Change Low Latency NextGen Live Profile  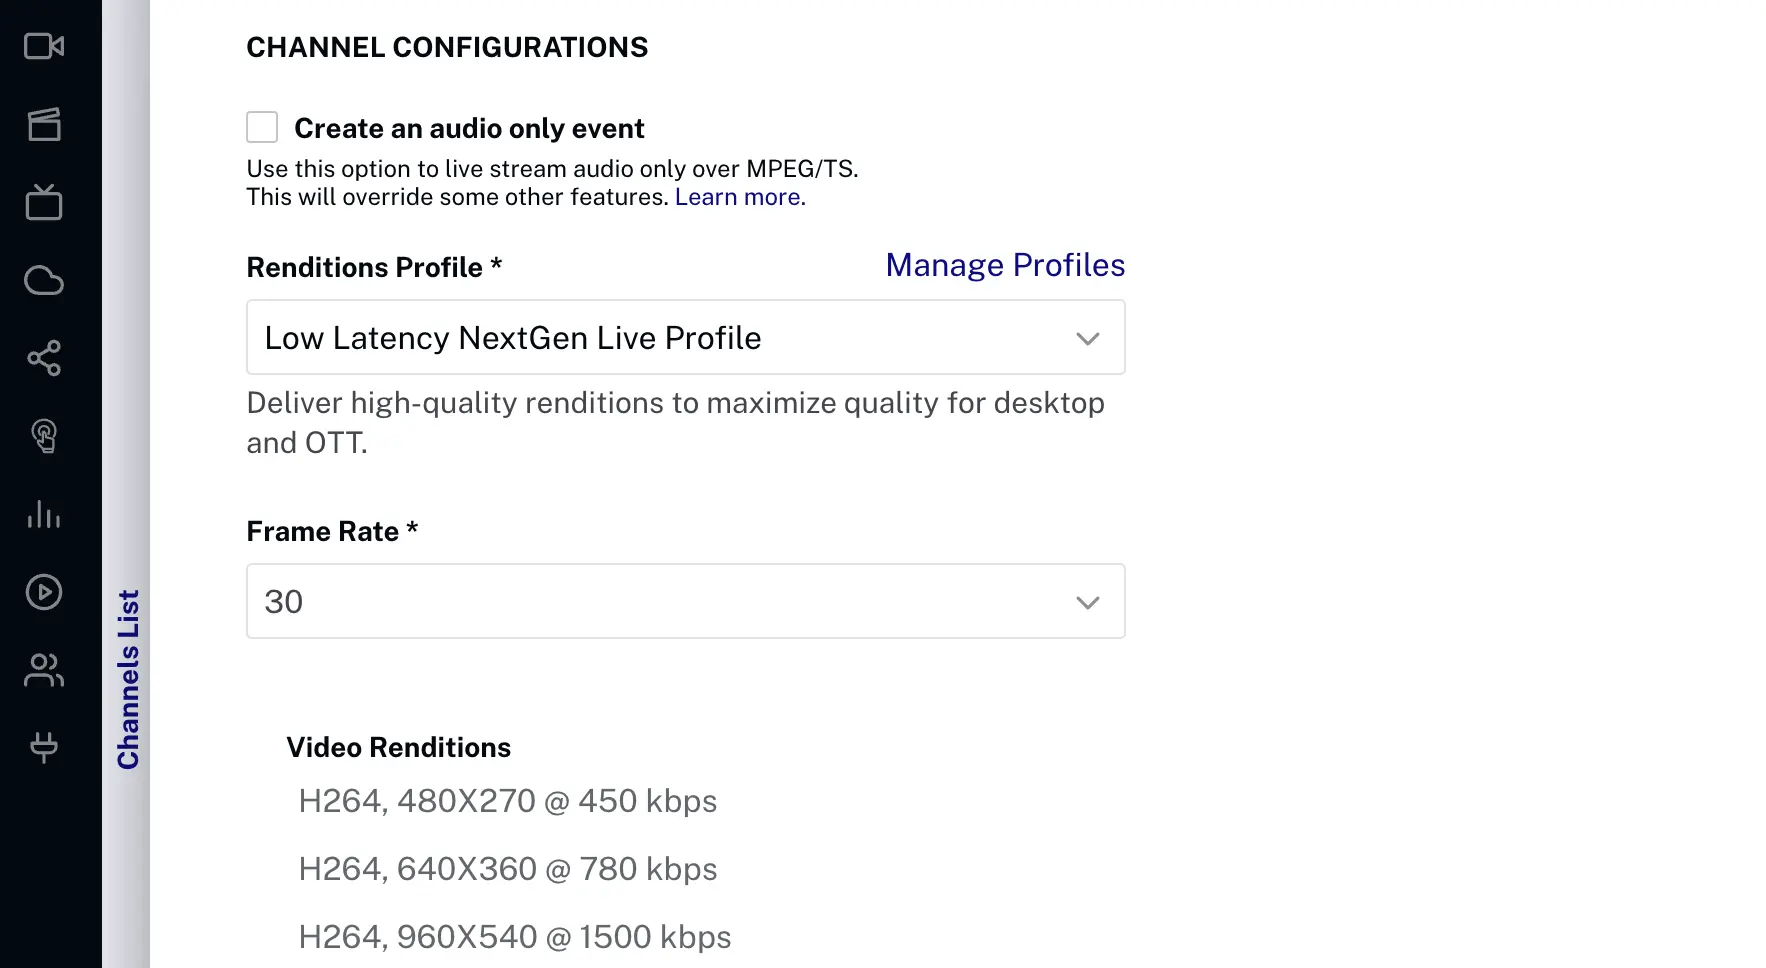point(685,338)
